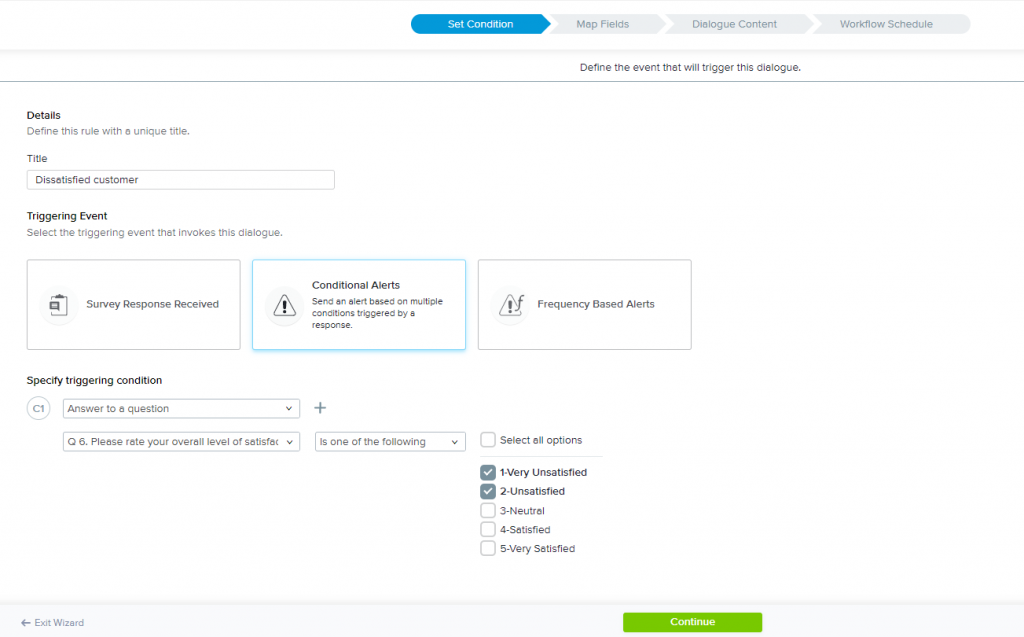Click the Title input field
This screenshot has height=637, width=1024.
[181, 180]
